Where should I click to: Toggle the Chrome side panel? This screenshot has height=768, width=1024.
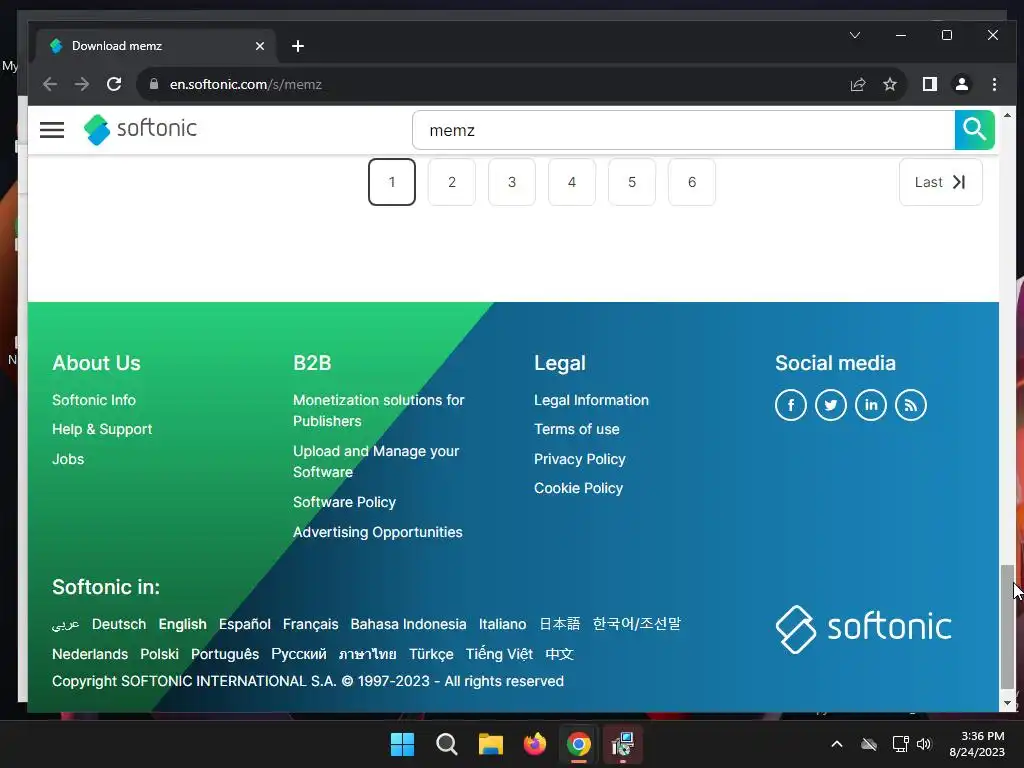929,84
